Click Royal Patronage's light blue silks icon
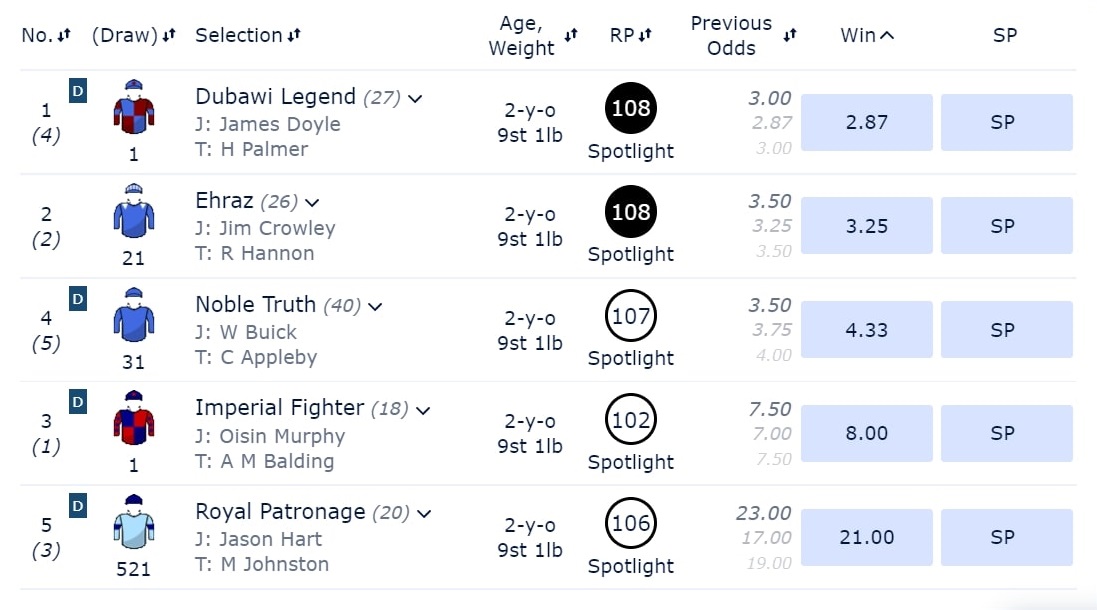The width and height of the screenshot is (1097, 610). coord(134,524)
